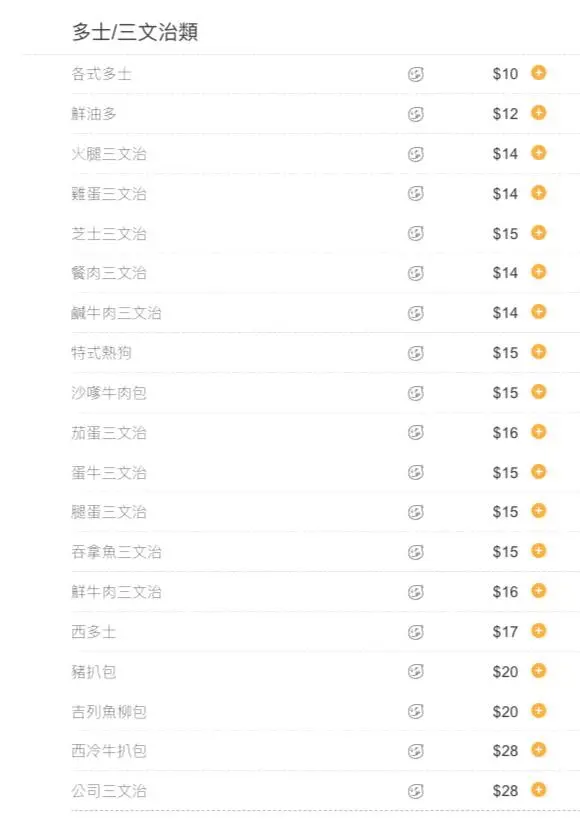Click the 多士/三文治類 category heading

(135, 32)
